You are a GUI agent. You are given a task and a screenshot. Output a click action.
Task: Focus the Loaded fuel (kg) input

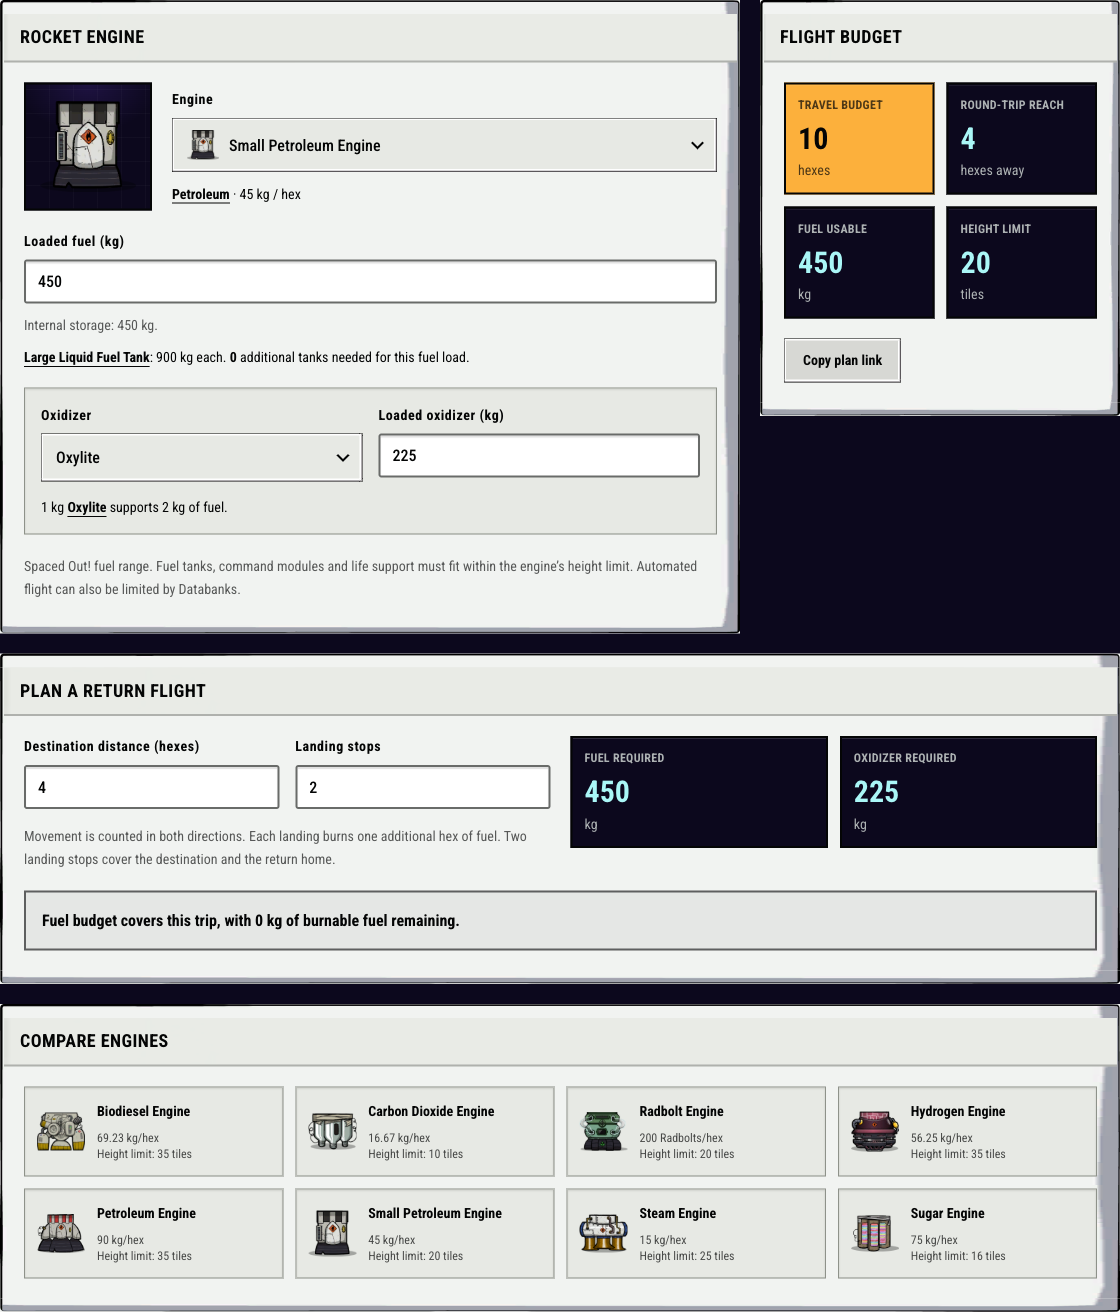coord(370,281)
